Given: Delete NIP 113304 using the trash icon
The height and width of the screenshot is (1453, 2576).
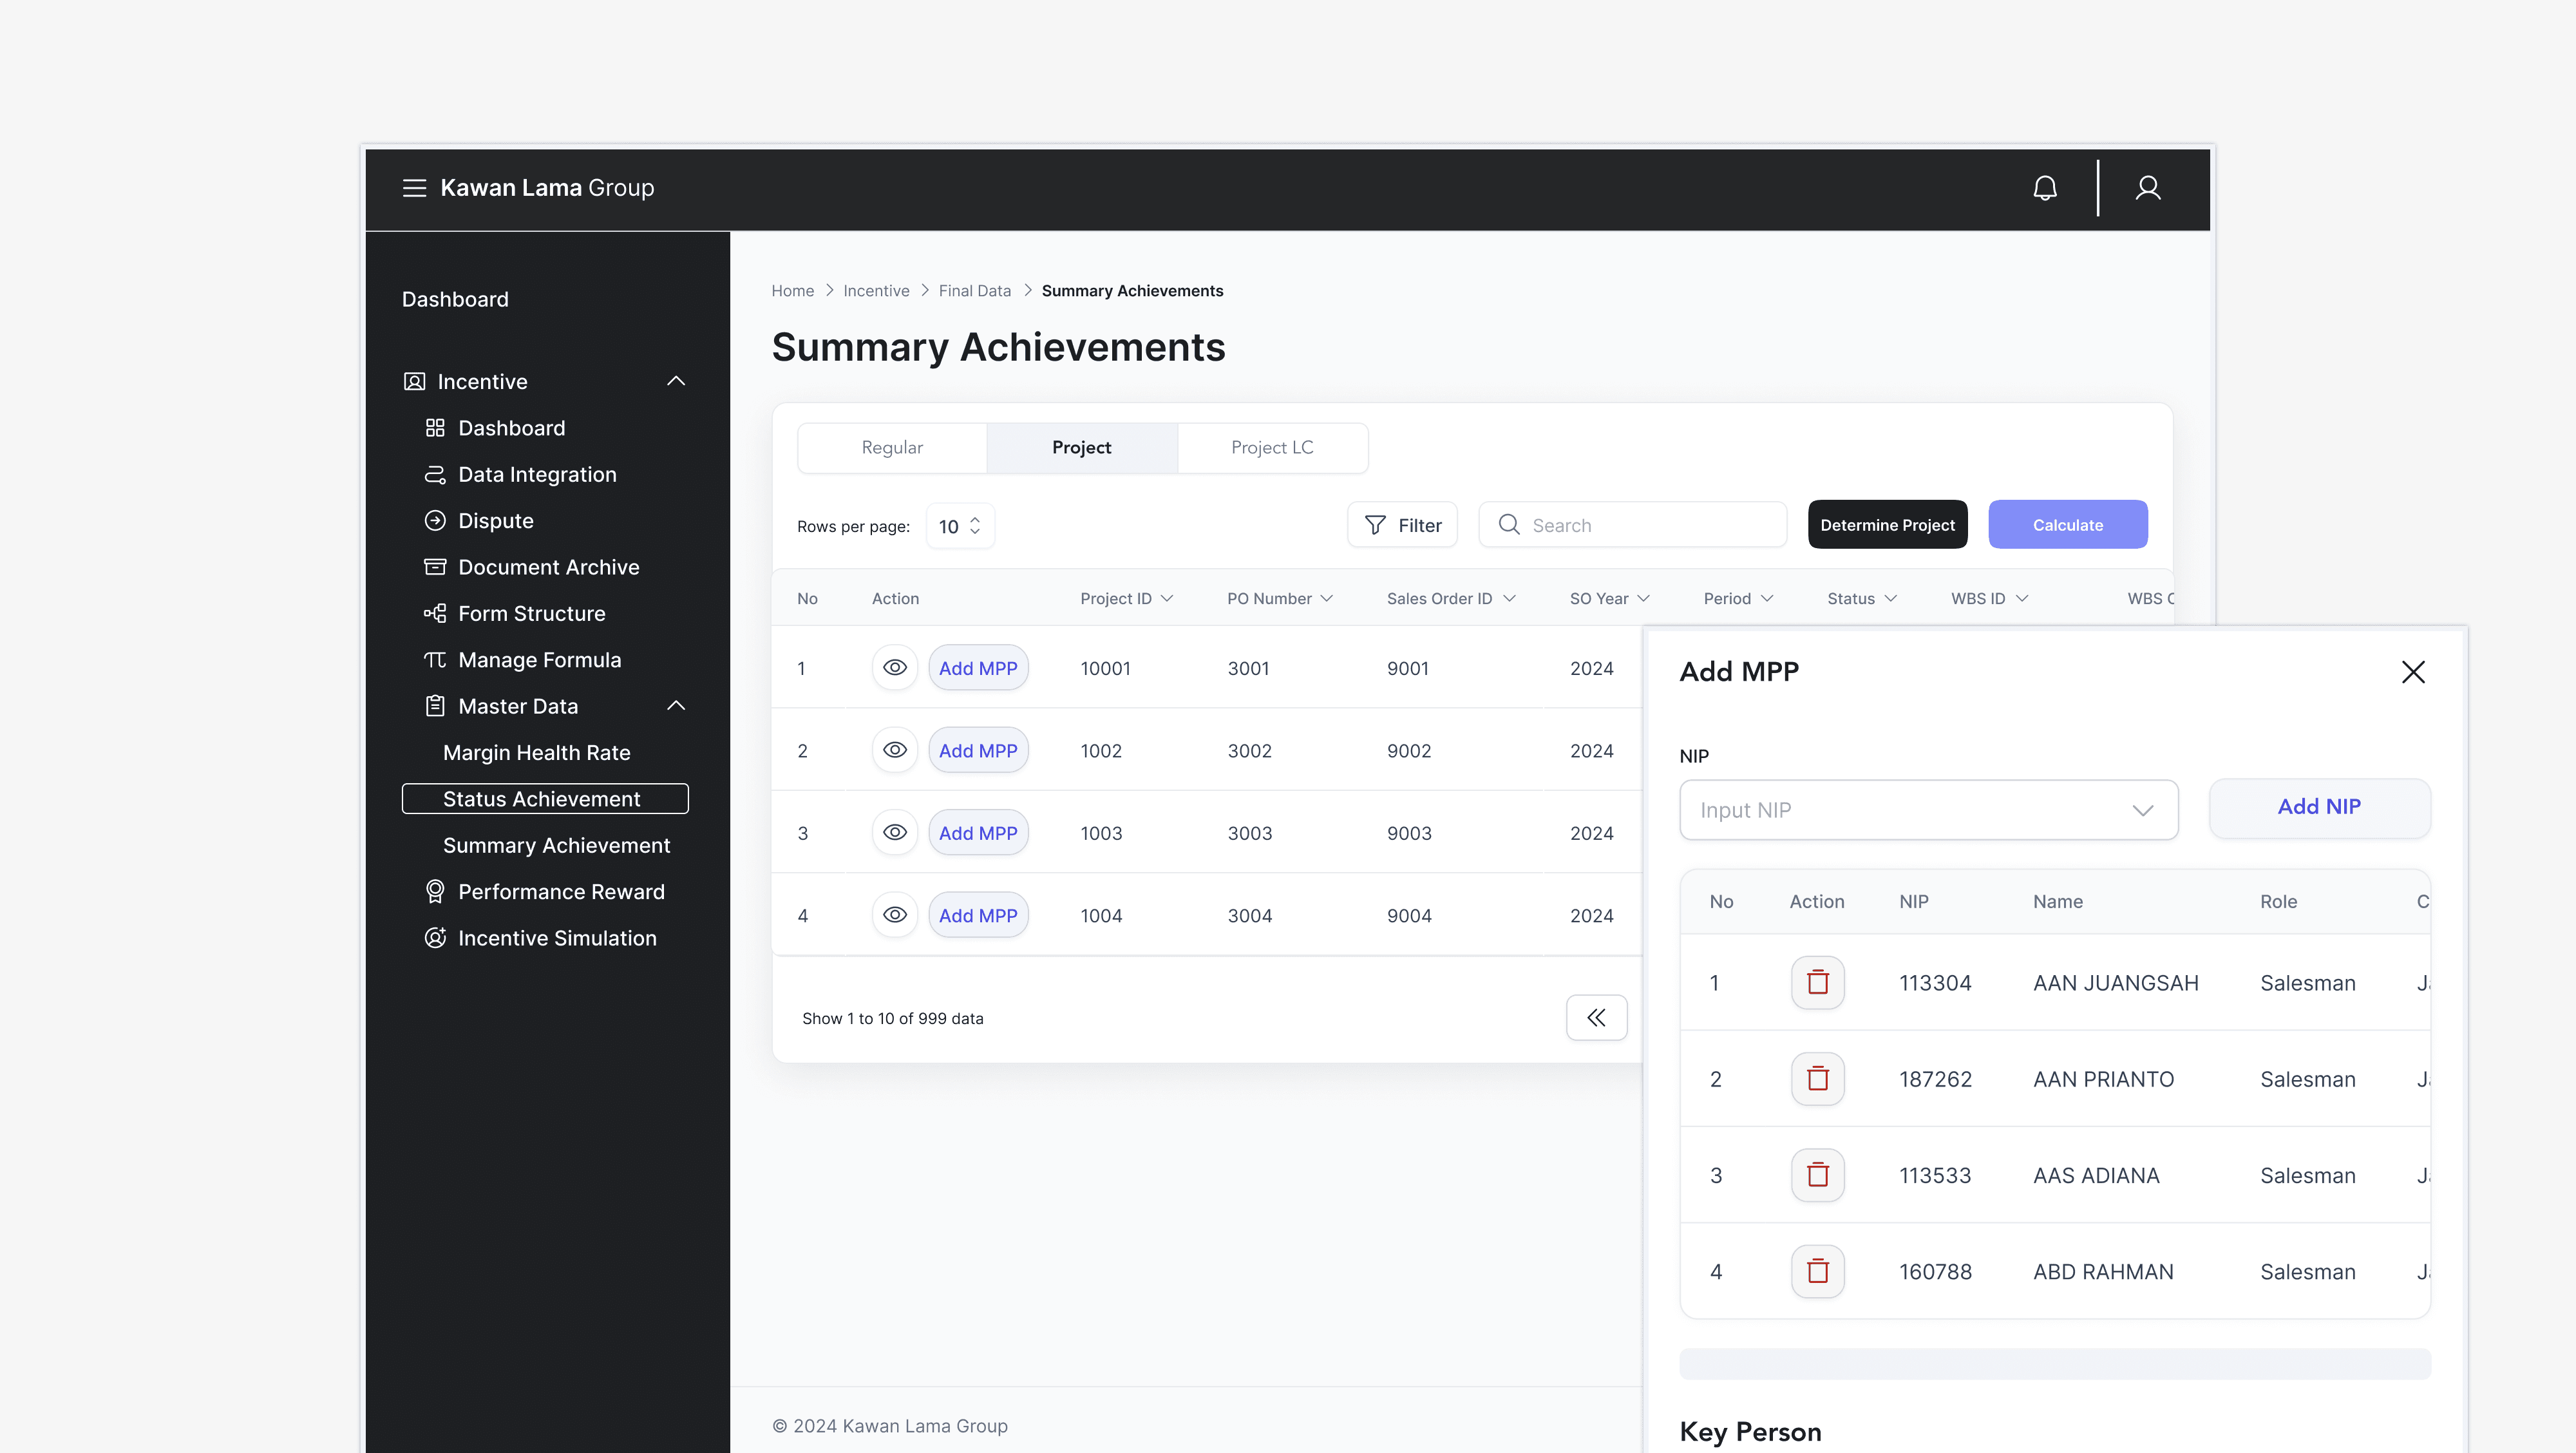Looking at the screenshot, I should [1817, 982].
